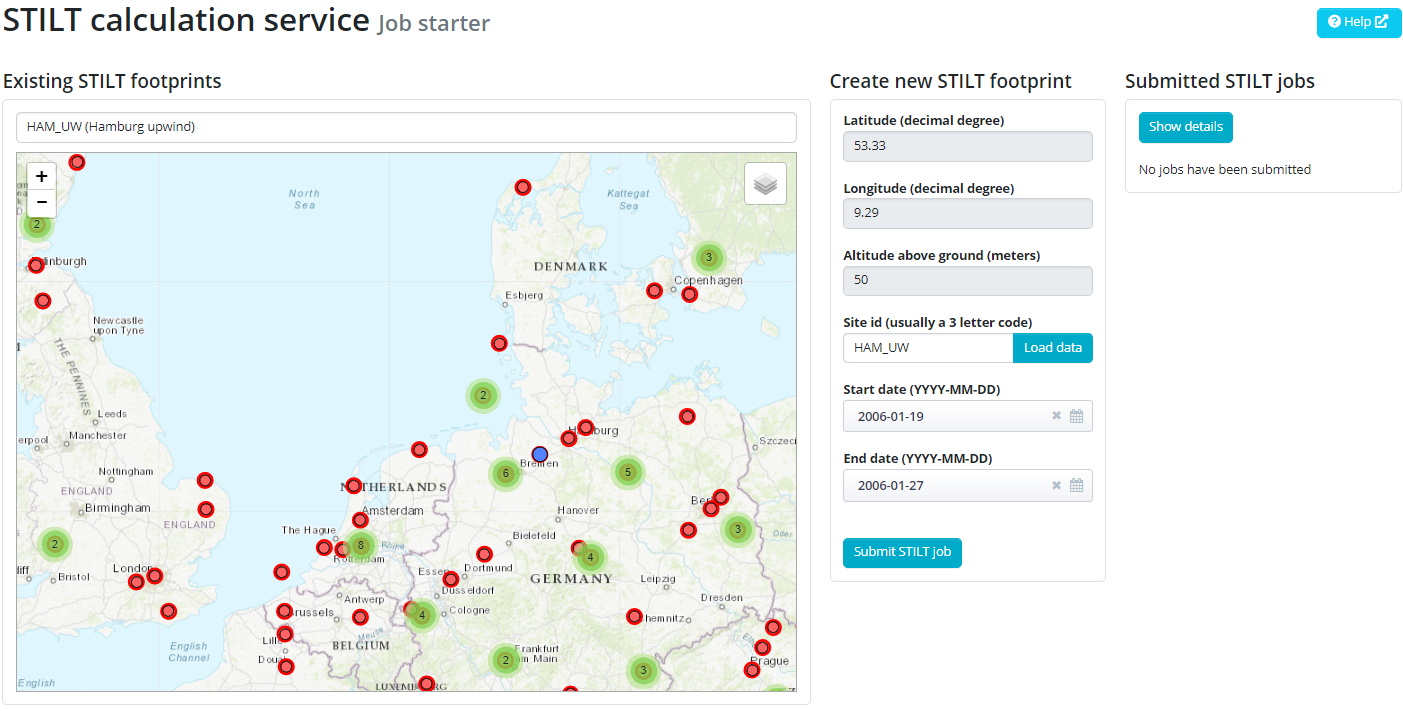Zoom out on the map

pyautogui.click(x=42, y=203)
